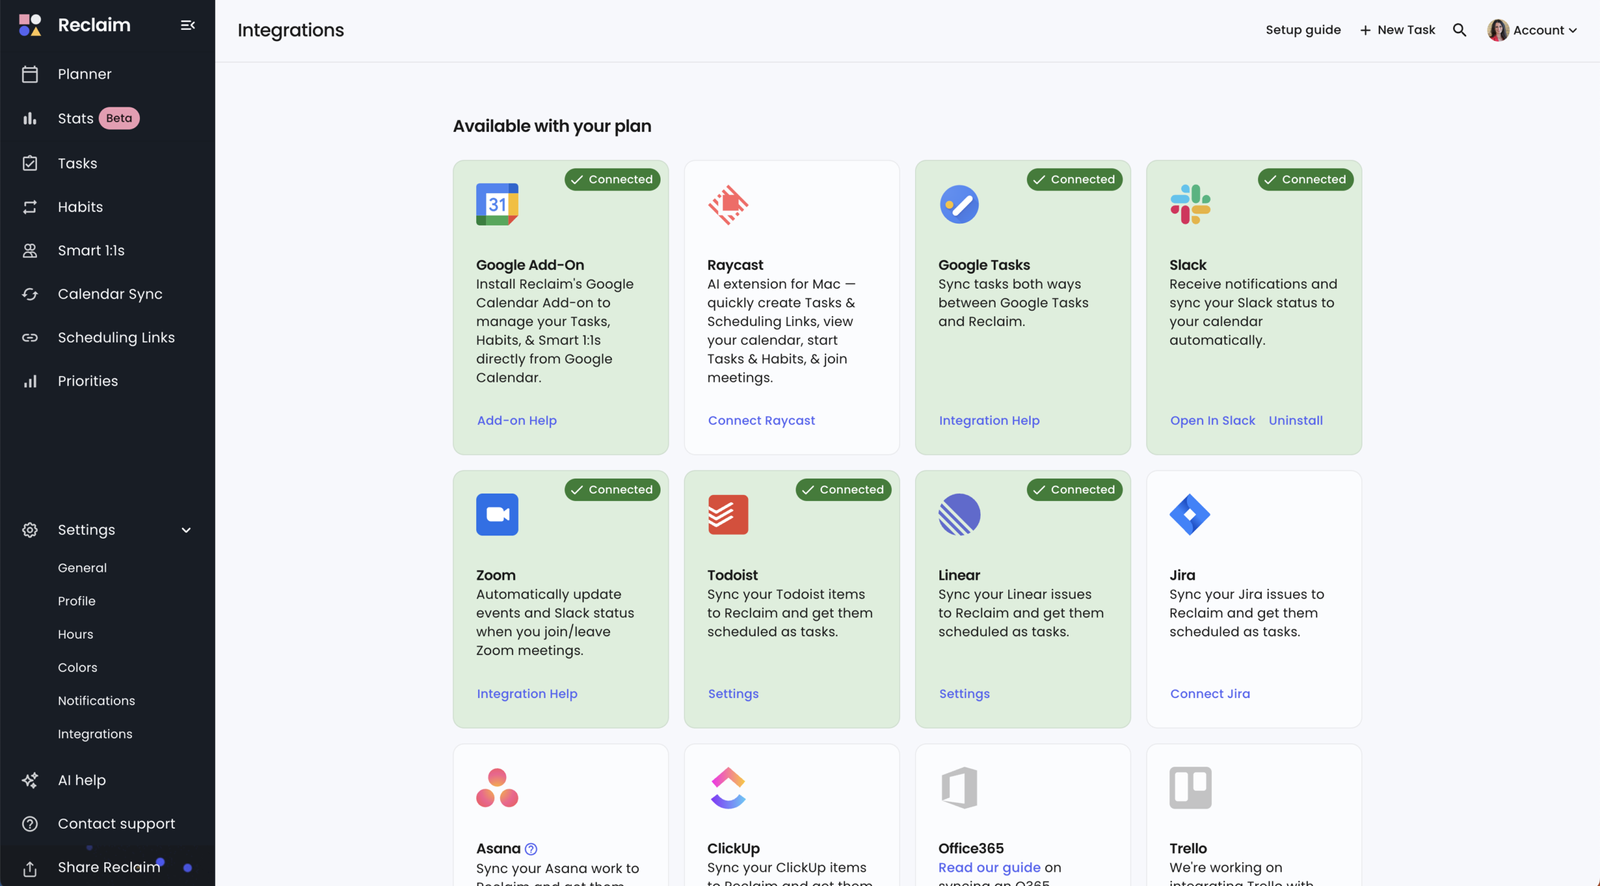1600x886 pixels.
Task: Click the Google Calendar add-on icon
Action: [x=497, y=205]
